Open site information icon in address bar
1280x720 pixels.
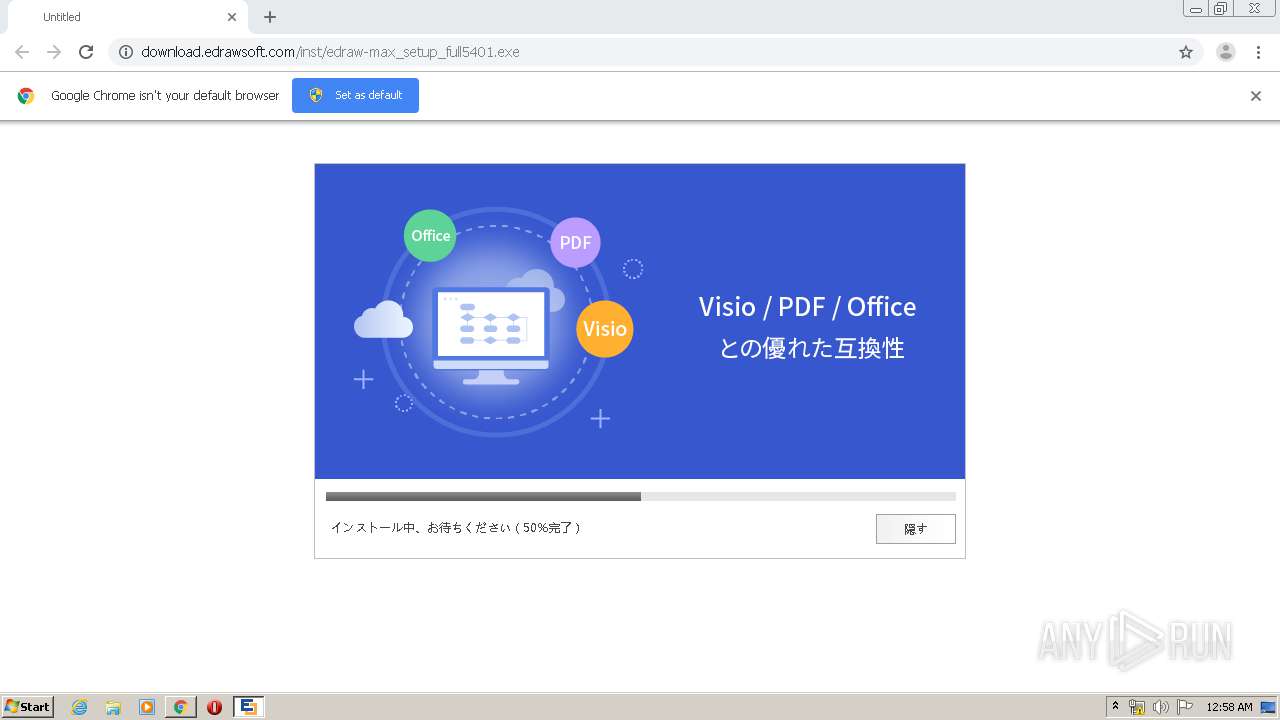point(126,52)
